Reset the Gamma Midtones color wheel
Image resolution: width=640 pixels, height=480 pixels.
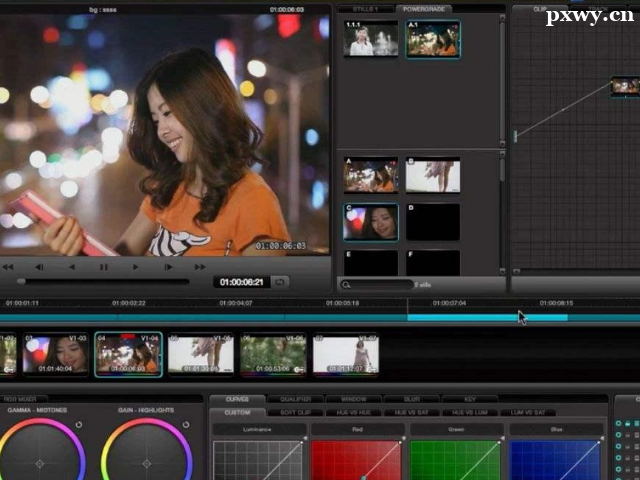79,425
